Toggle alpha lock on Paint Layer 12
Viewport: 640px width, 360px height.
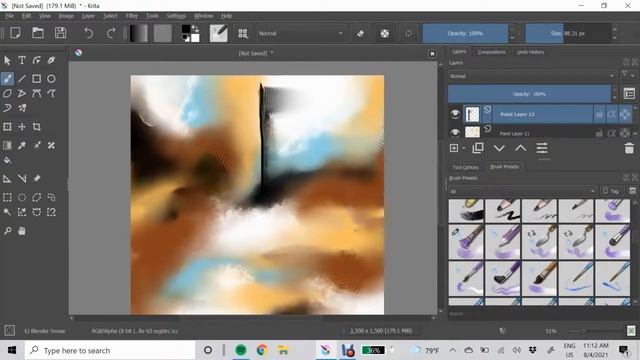[x=625, y=115]
